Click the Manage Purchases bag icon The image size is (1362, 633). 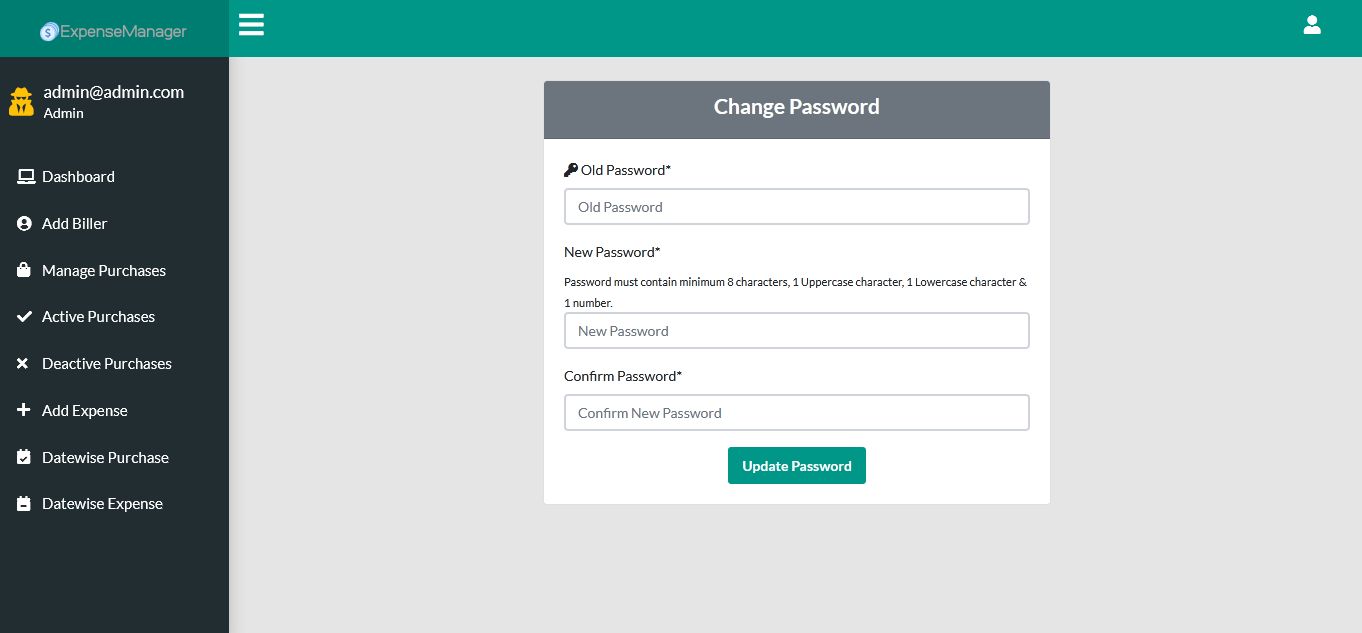coord(25,271)
